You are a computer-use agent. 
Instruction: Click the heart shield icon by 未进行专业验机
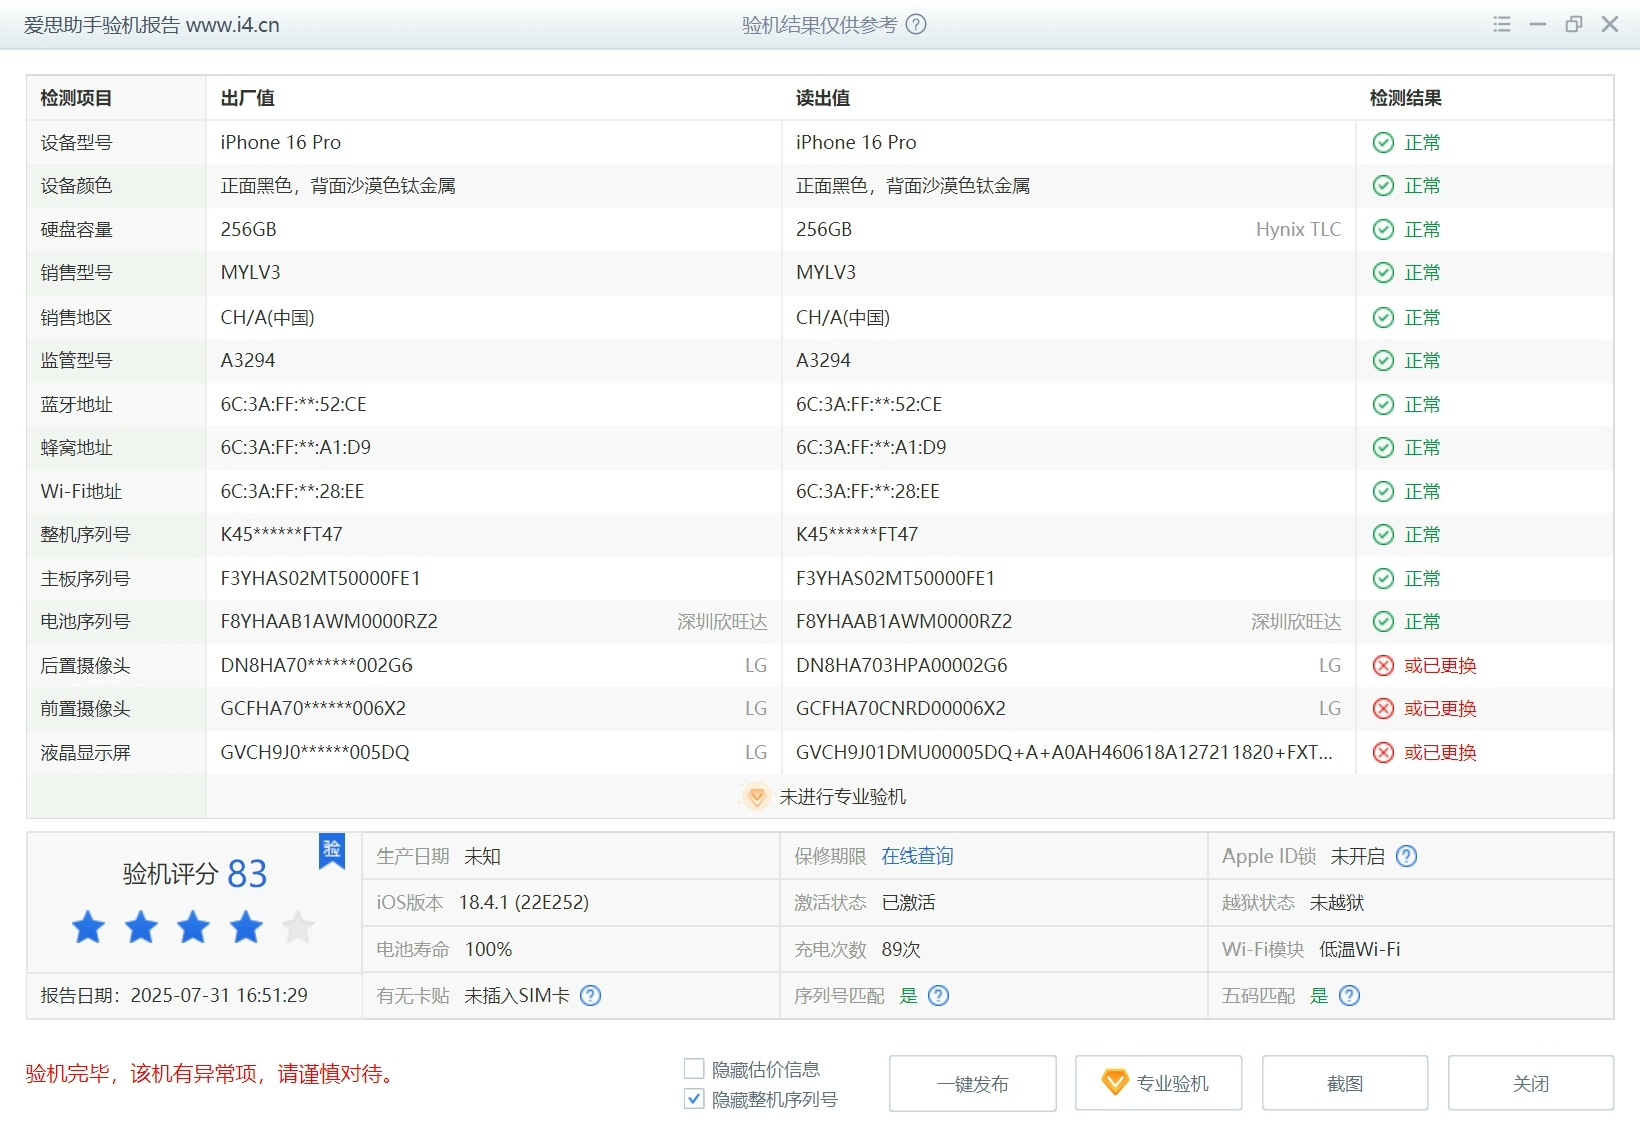coord(757,797)
